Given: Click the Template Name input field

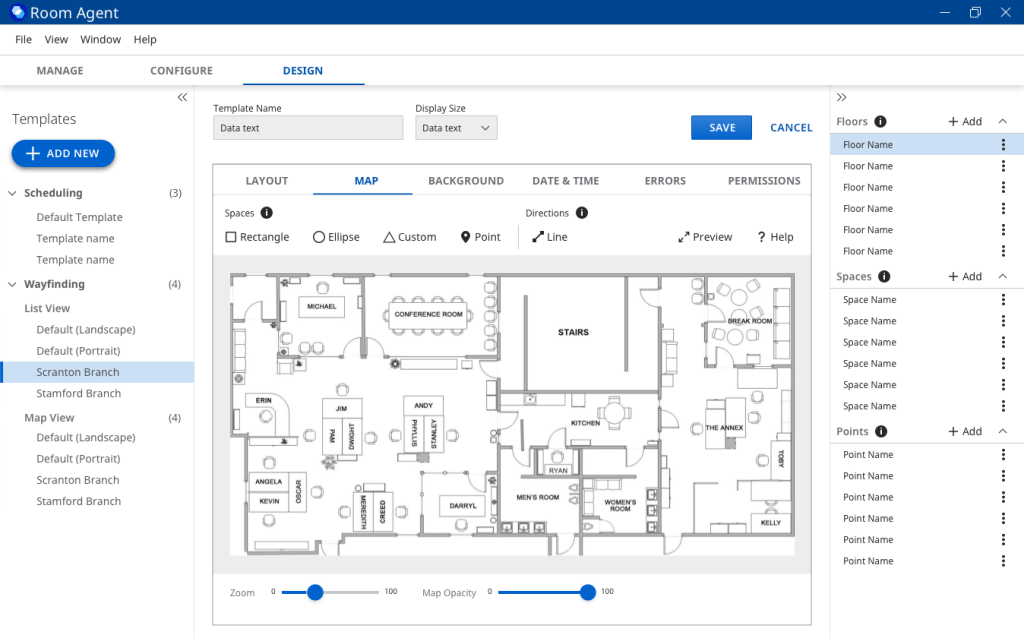Looking at the screenshot, I should pyautogui.click(x=308, y=128).
